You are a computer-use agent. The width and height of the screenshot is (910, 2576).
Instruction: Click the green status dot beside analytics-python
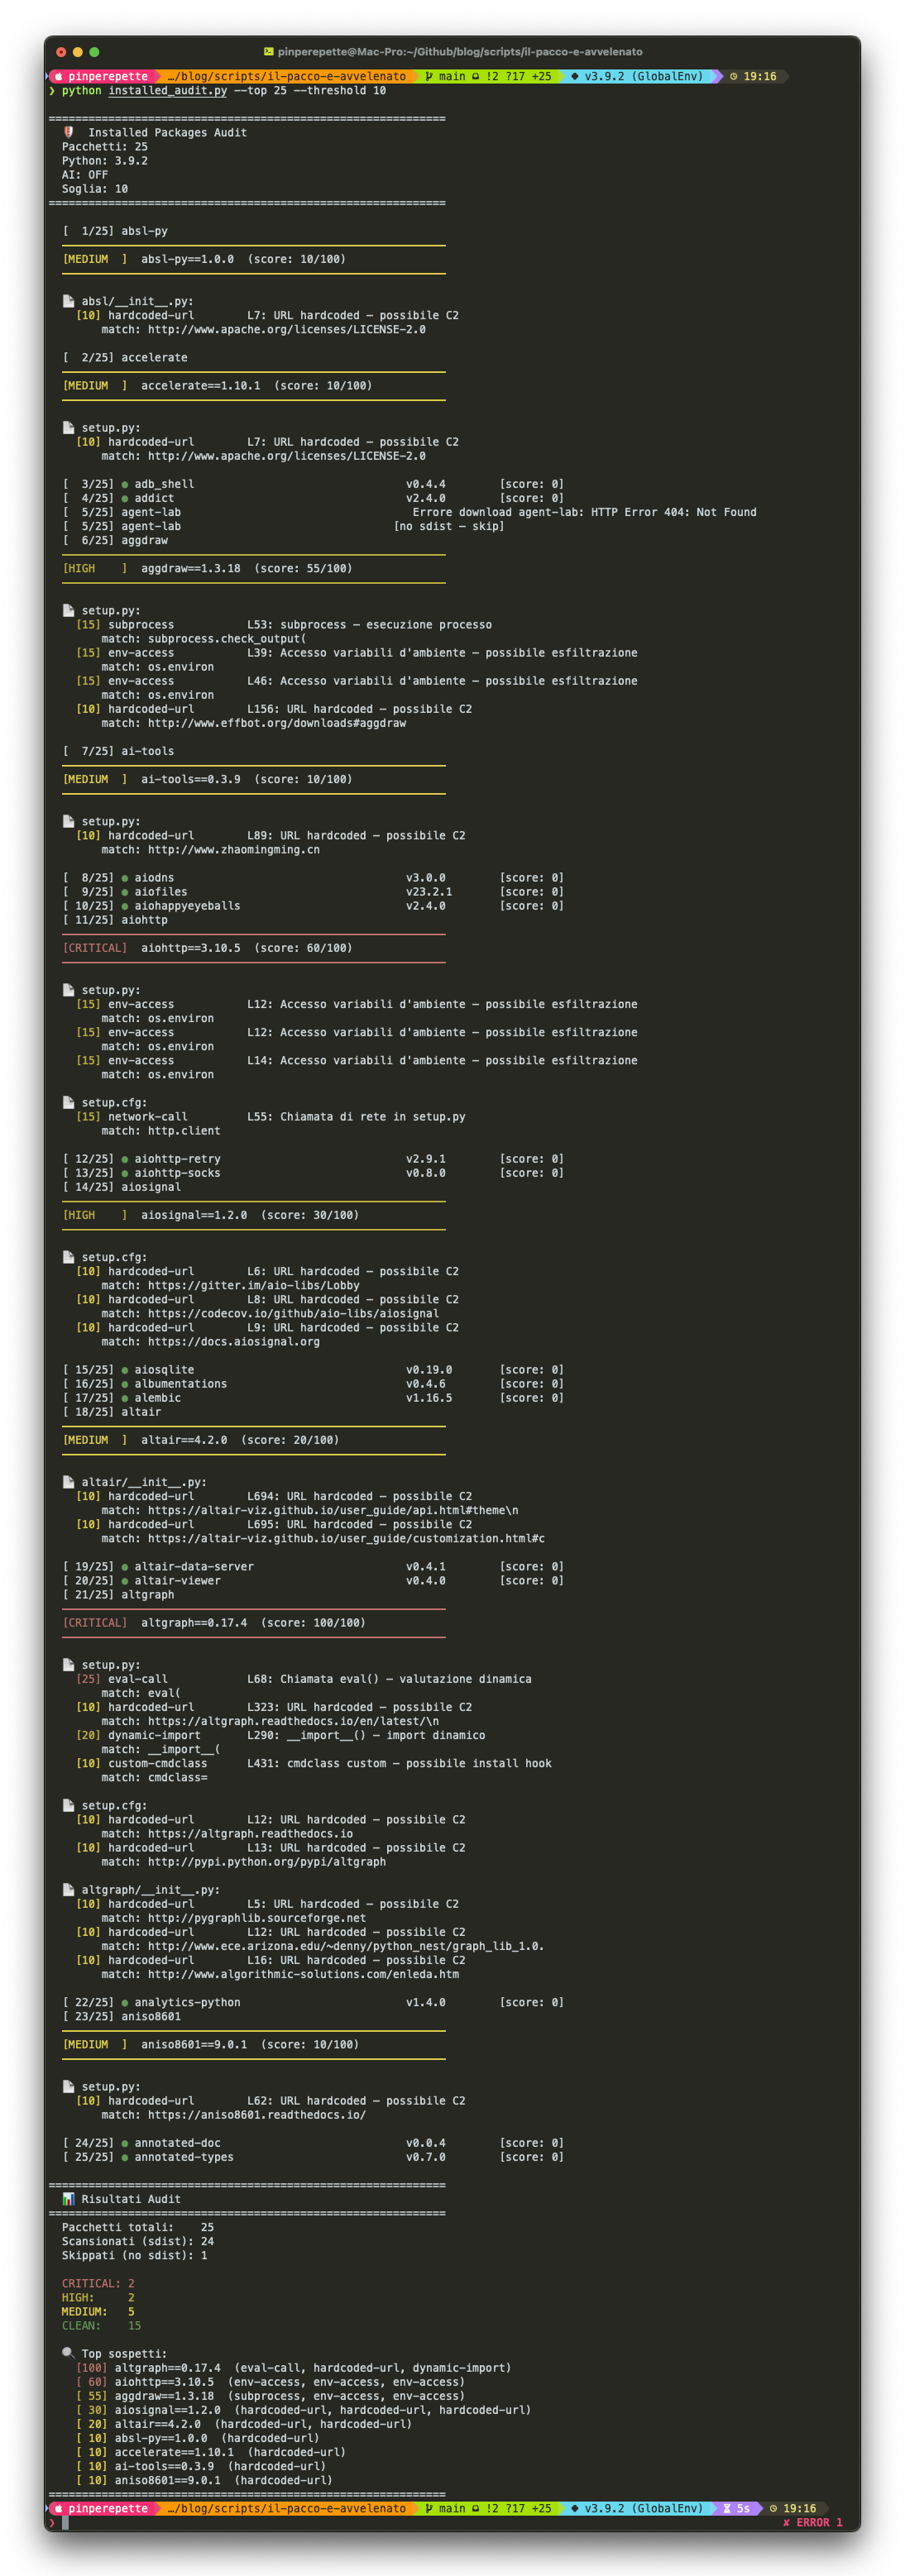point(125,2002)
